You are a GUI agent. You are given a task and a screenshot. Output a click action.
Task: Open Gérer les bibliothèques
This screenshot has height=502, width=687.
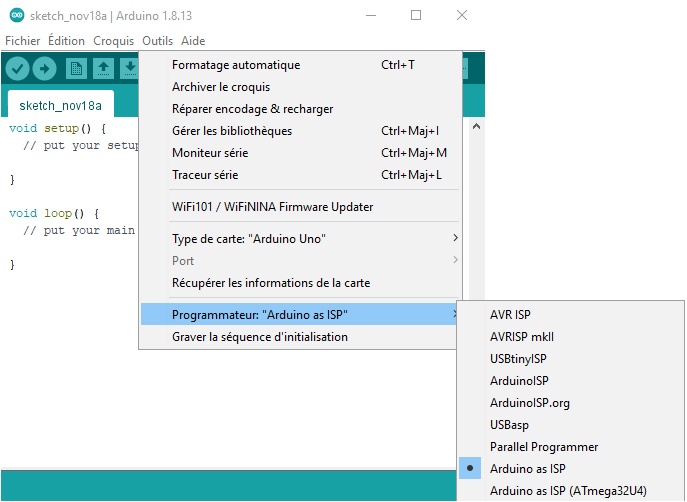point(232,131)
